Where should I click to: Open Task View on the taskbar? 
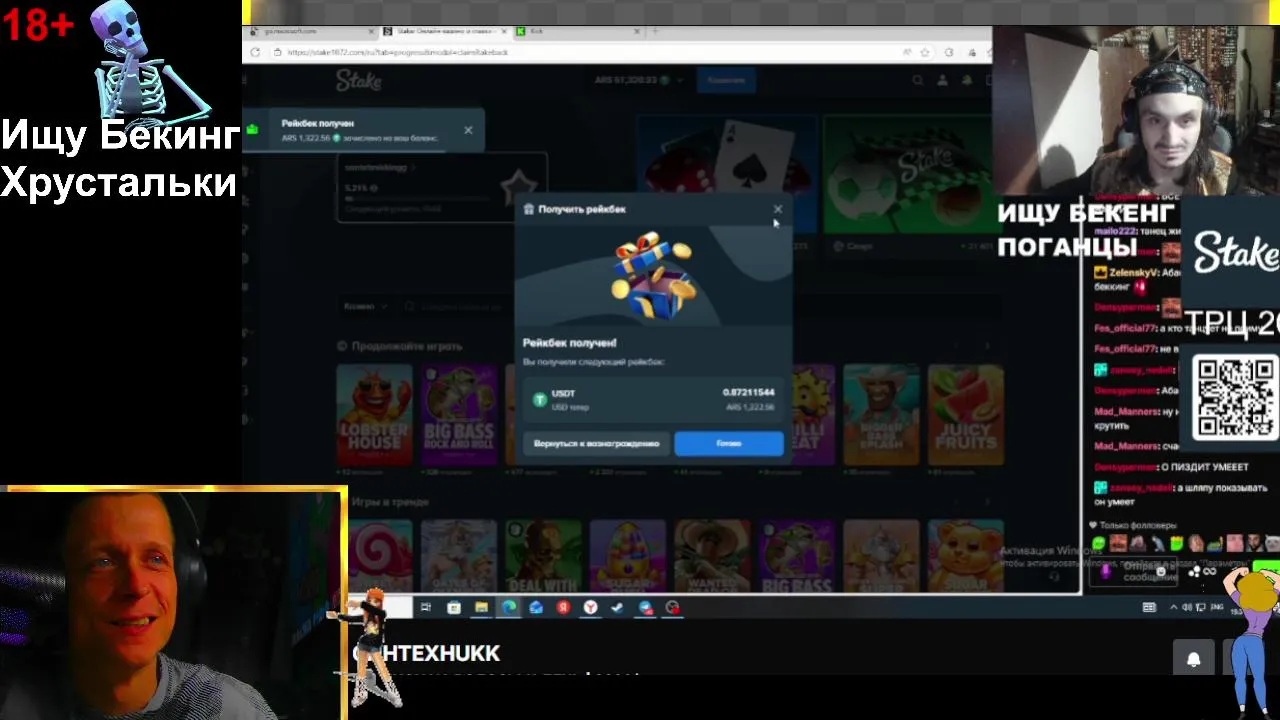pos(426,607)
